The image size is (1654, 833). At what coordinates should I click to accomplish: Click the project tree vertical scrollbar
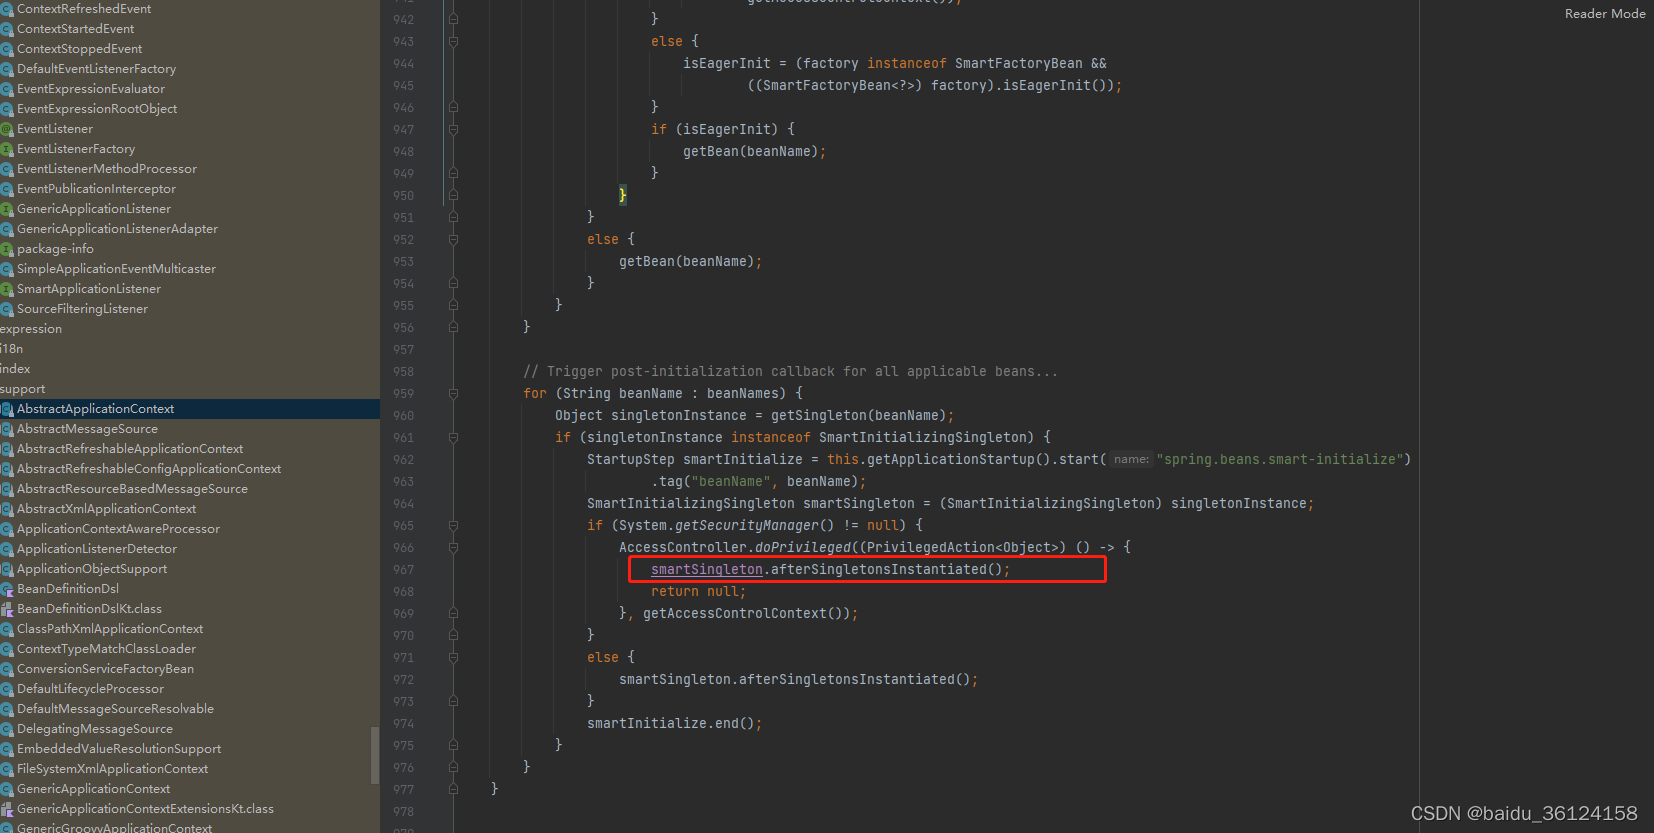click(x=375, y=755)
